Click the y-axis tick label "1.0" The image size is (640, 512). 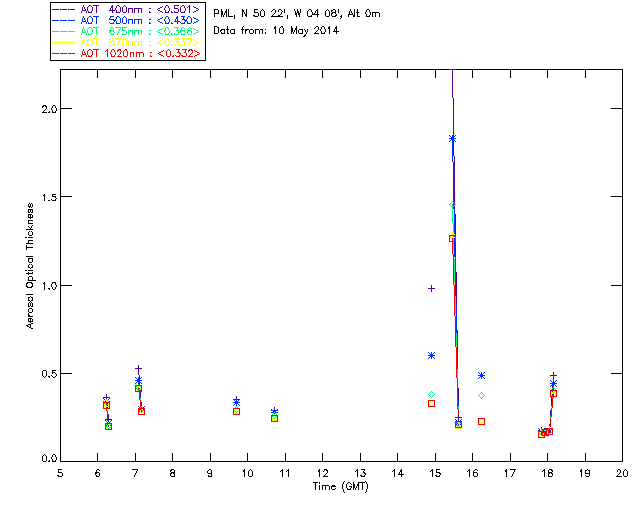pos(50,286)
